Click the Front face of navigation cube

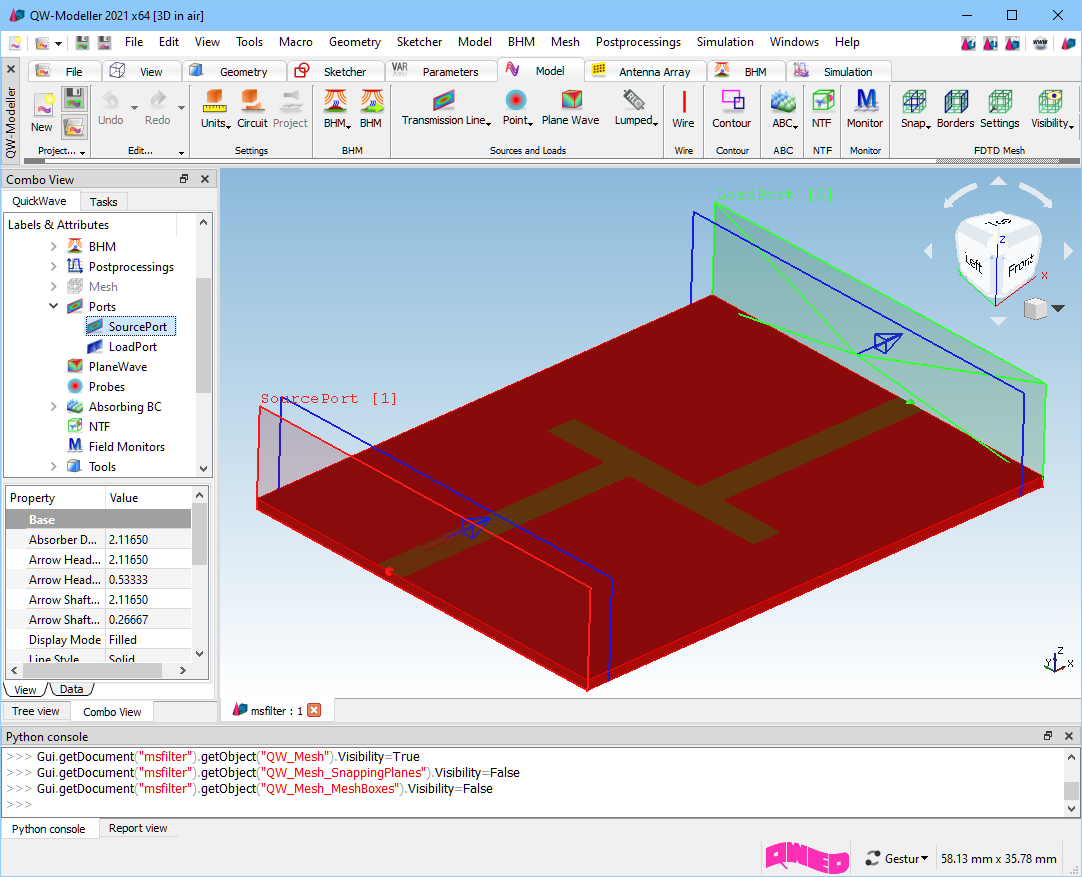coord(1020,266)
